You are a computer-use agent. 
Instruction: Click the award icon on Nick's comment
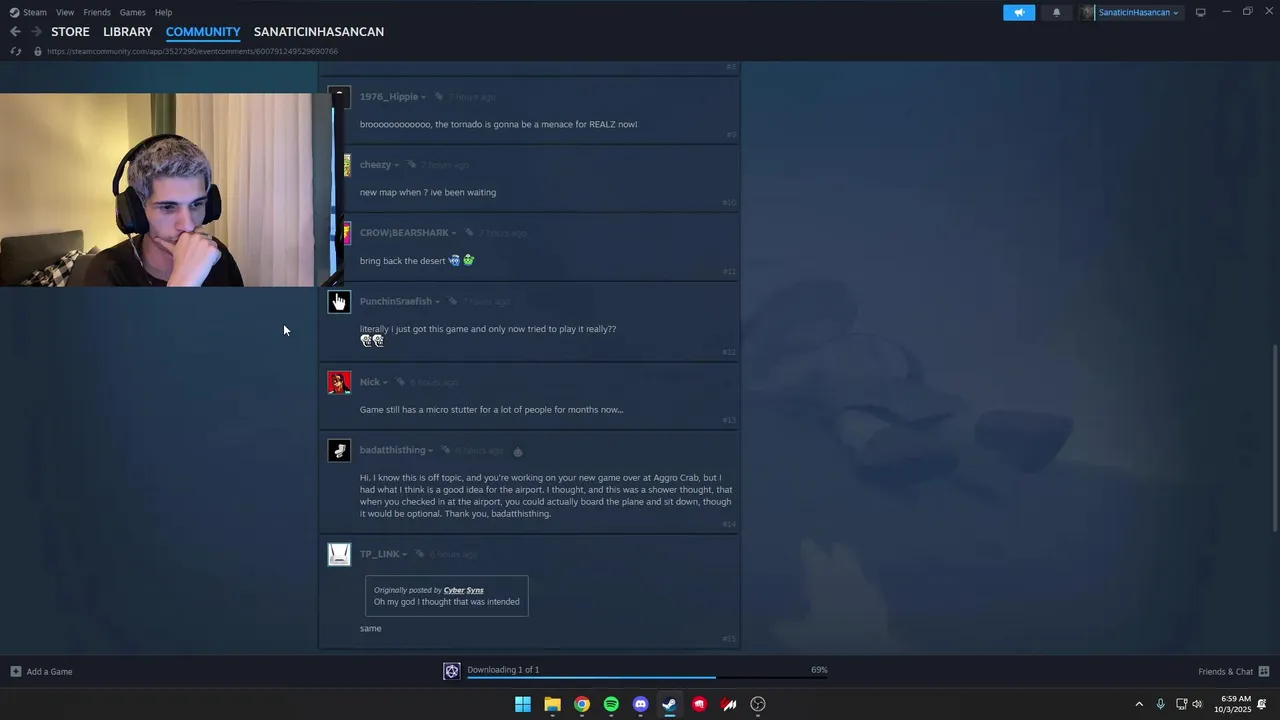pyautogui.click(x=400, y=382)
